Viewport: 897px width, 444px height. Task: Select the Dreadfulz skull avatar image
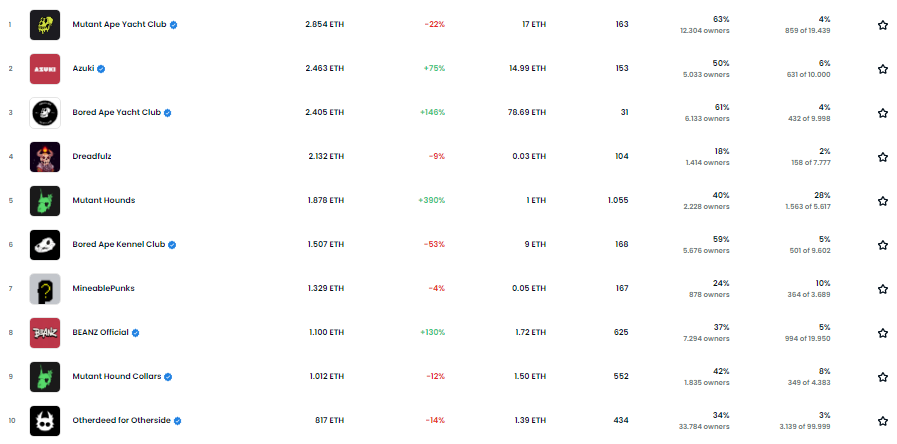click(x=45, y=157)
